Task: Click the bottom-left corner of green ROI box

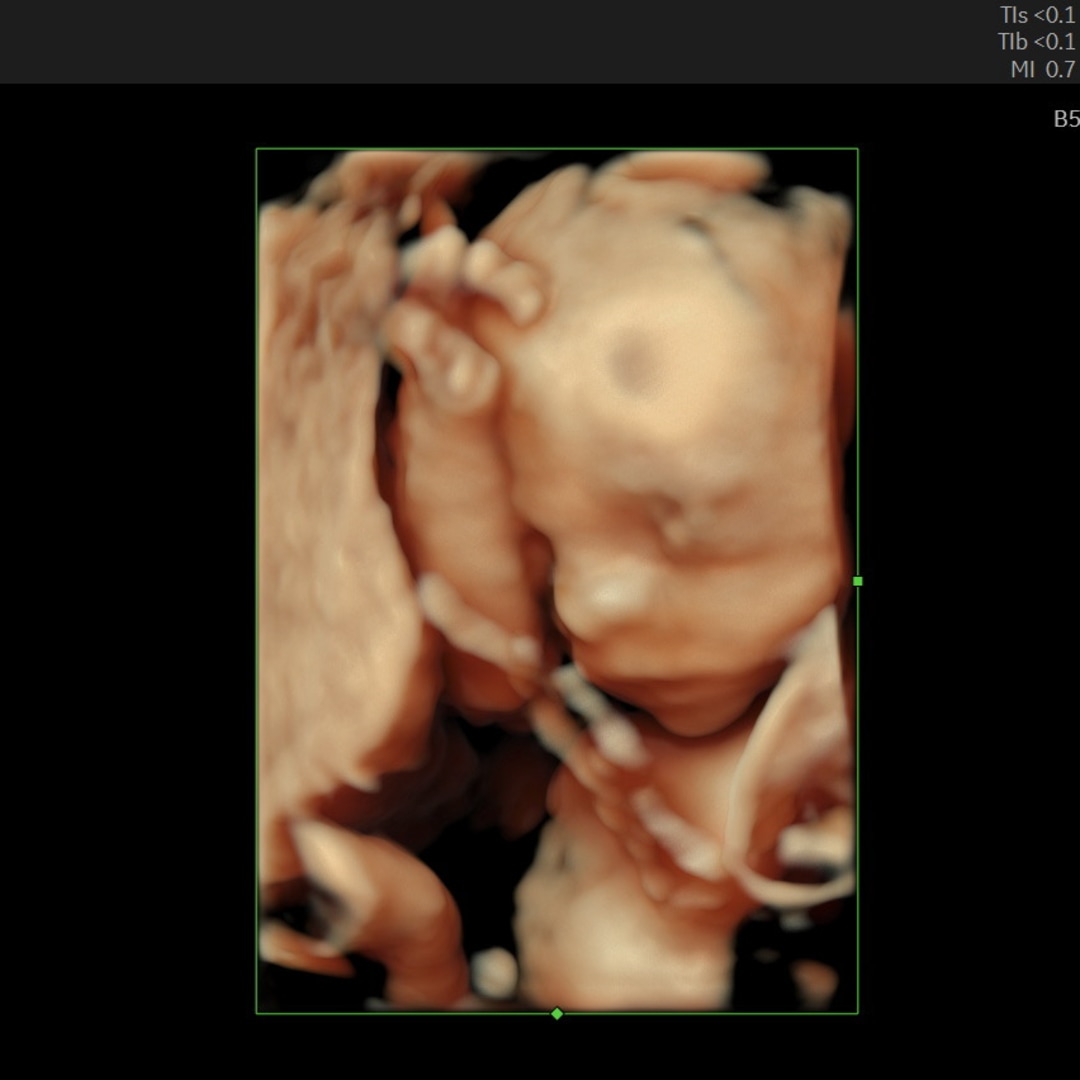Action: click(x=257, y=1013)
